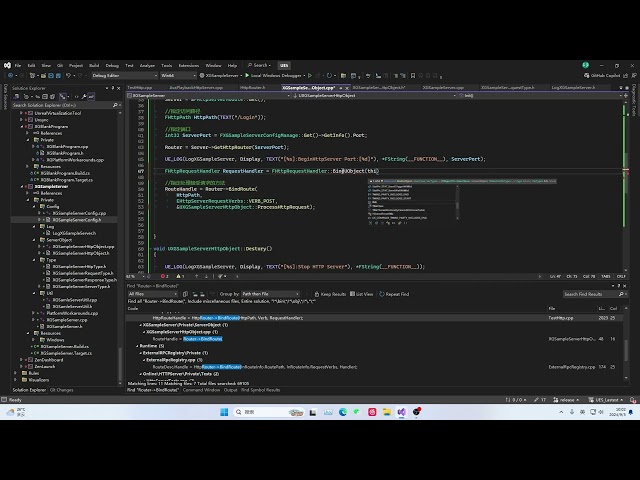Open the Debug Editor configuration dropdown
Viewport: 640px width, 480px height.
point(124,76)
